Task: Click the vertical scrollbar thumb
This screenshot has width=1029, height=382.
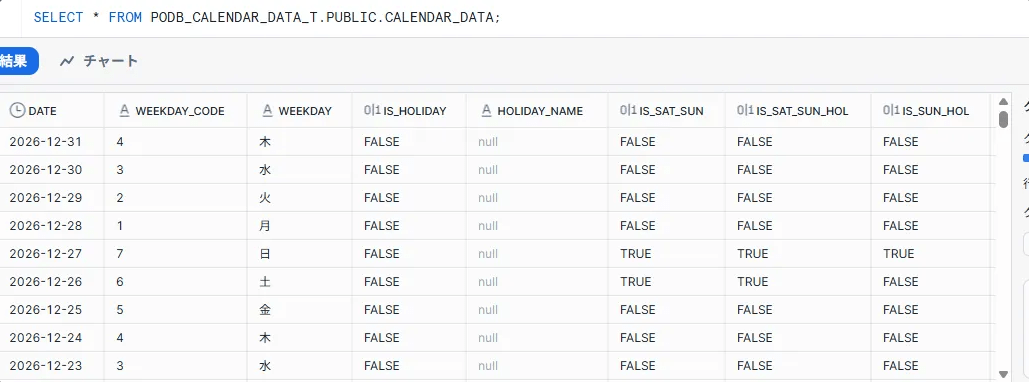Action: point(1003,119)
